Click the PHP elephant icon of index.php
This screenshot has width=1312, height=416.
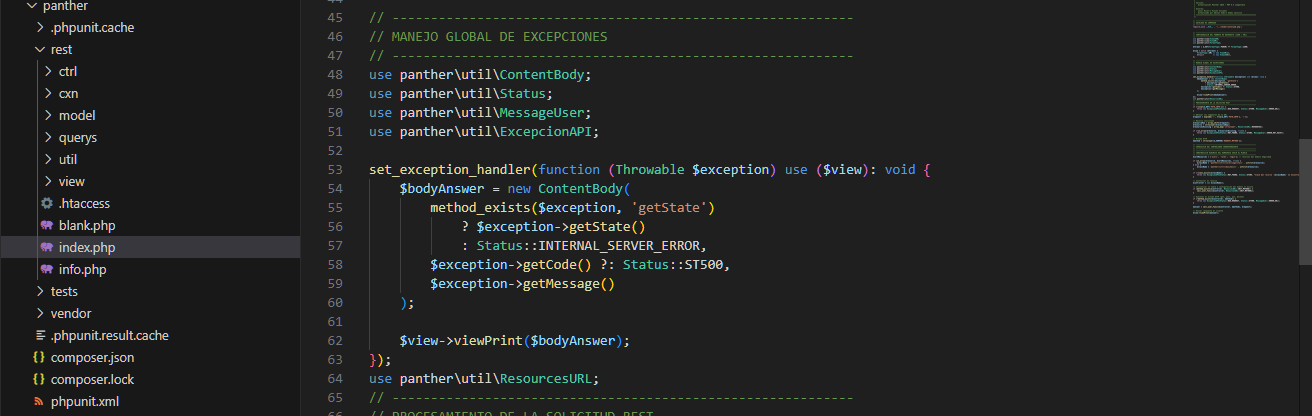tap(47, 247)
